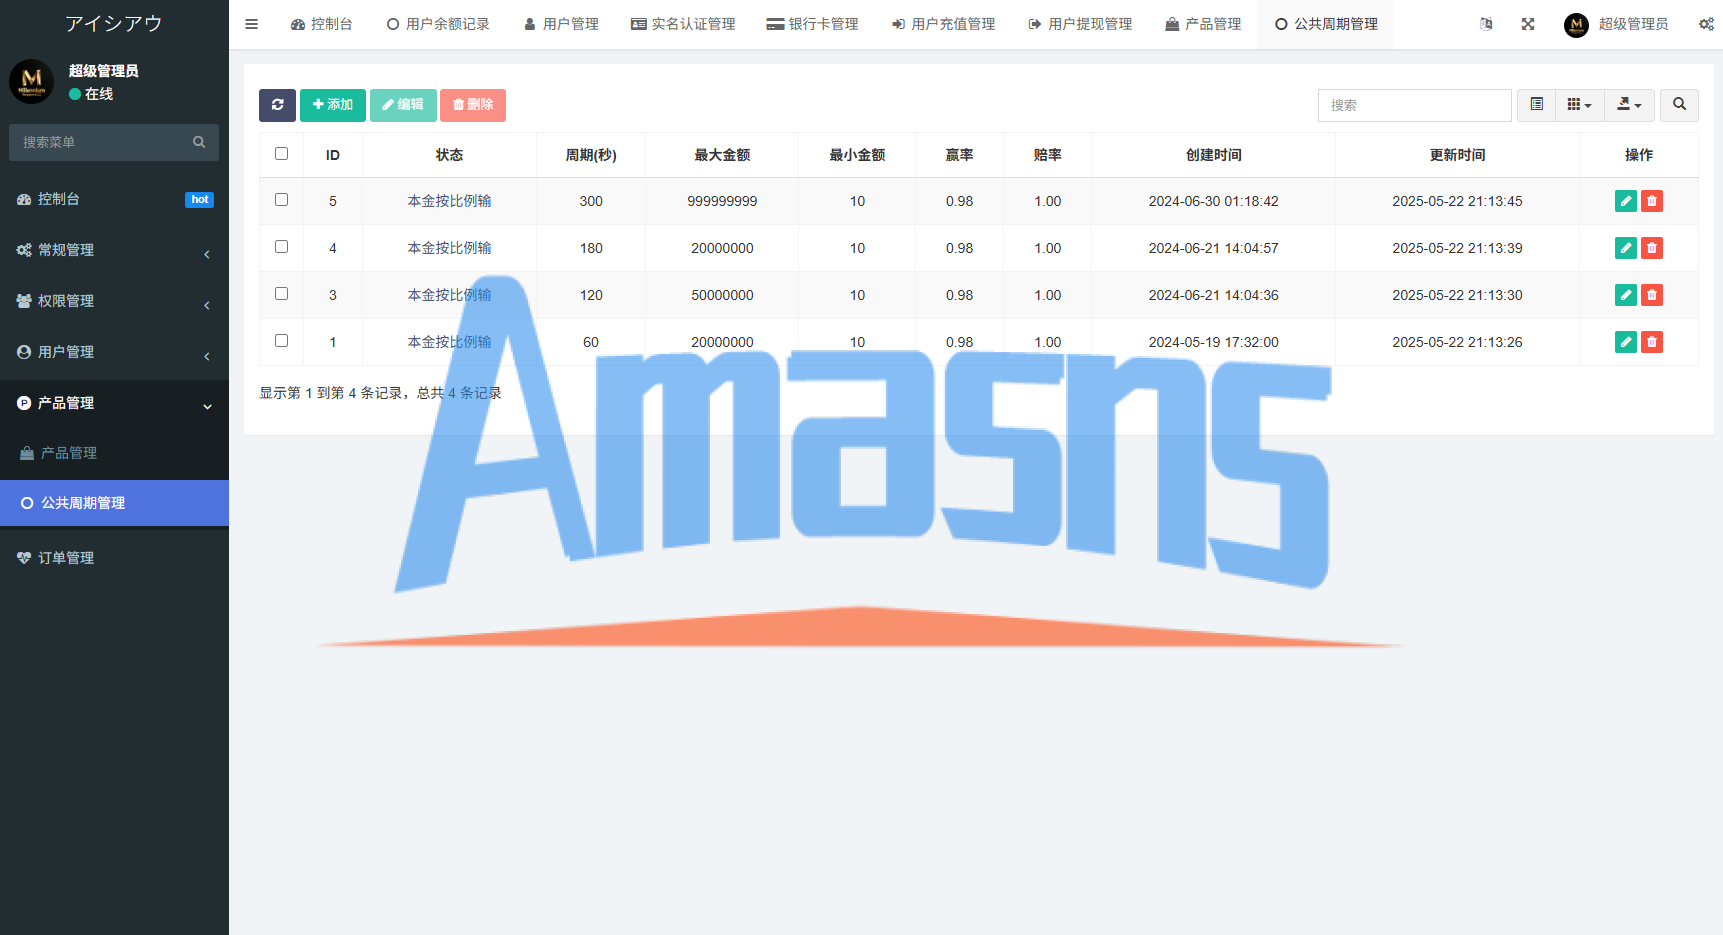Open the column visibility dropdown
Viewport: 1723px width, 935px height.
point(1580,105)
